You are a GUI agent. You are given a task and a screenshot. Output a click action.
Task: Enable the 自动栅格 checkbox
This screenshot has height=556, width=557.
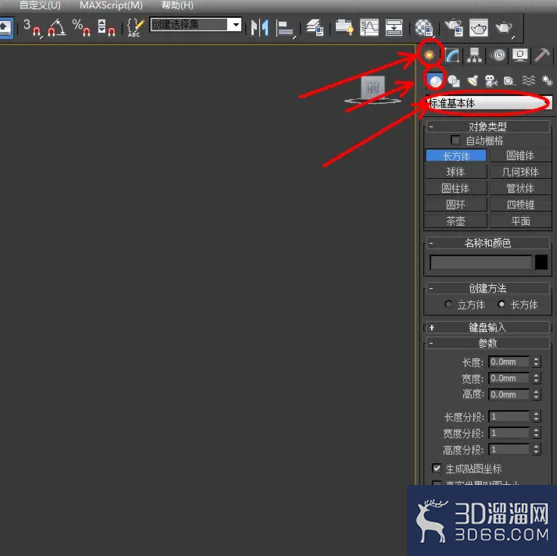click(x=455, y=140)
